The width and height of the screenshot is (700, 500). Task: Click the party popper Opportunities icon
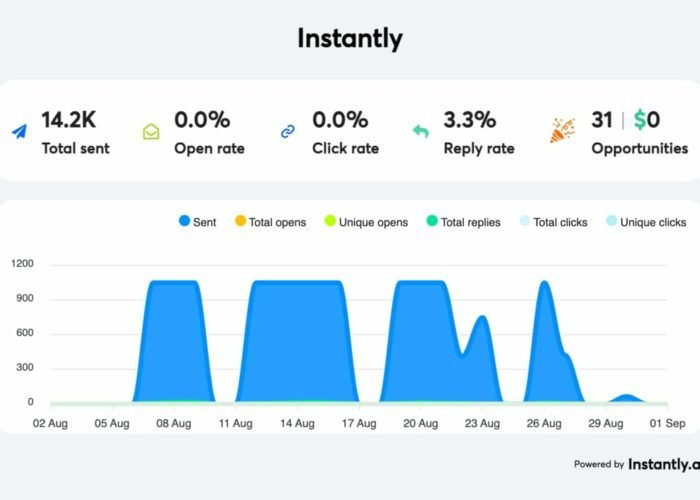click(563, 131)
